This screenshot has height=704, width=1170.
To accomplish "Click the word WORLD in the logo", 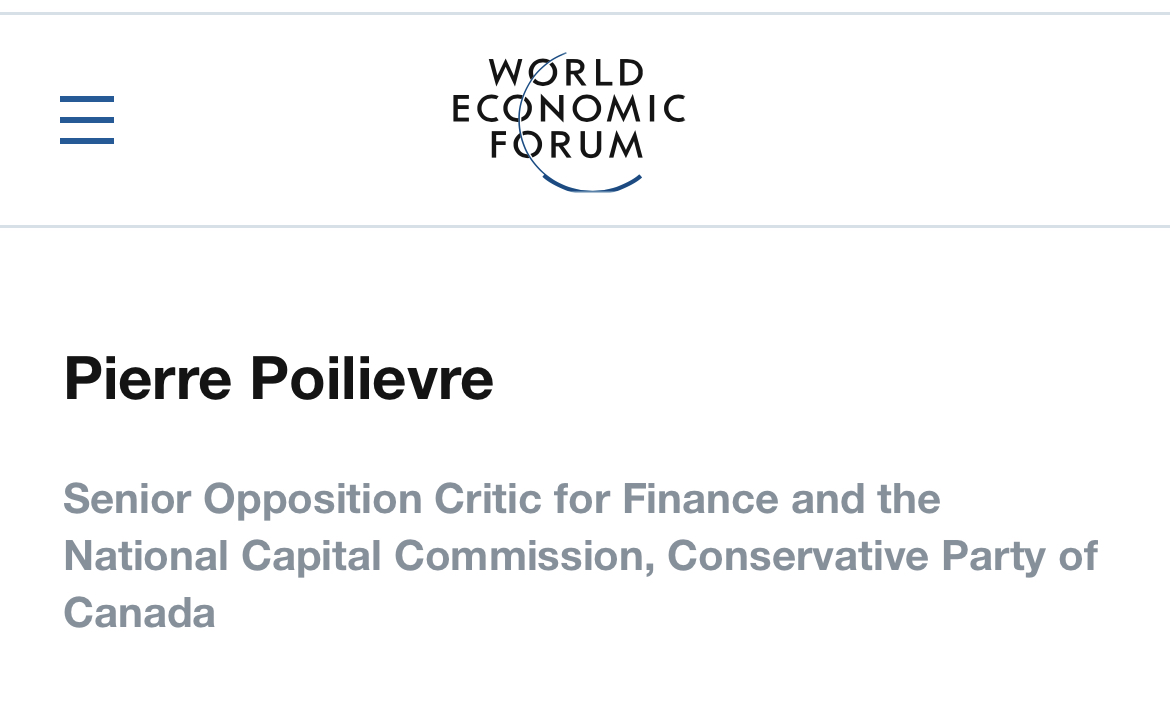I will tap(566, 73).
